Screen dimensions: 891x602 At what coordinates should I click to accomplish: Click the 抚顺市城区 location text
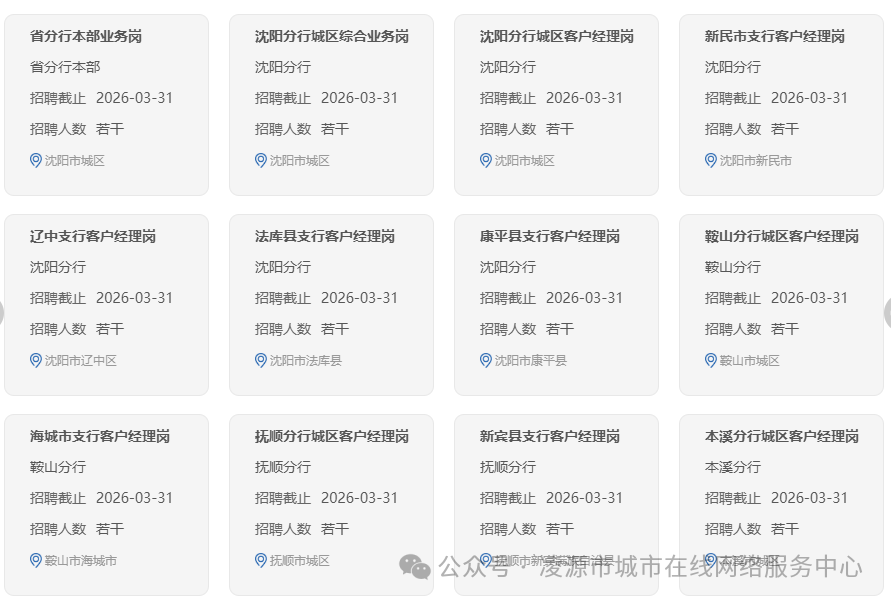point(300,561)
